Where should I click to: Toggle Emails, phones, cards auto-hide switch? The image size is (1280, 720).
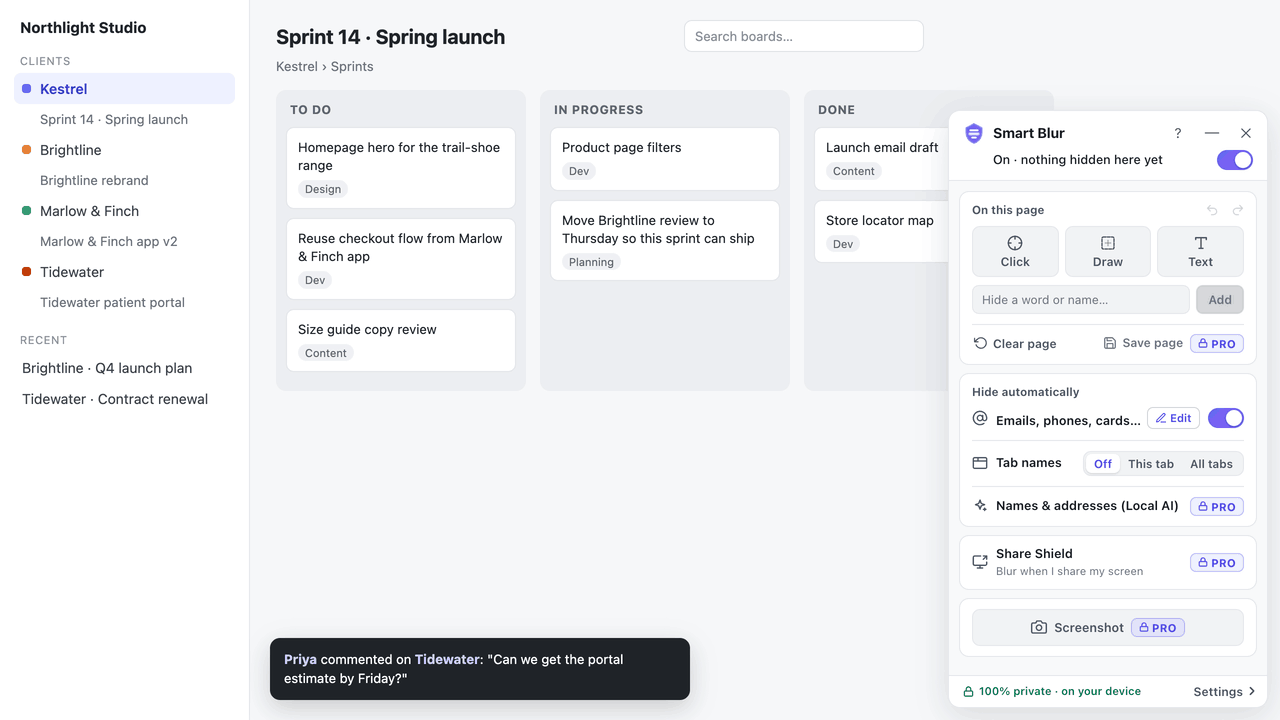[1226, 418]
